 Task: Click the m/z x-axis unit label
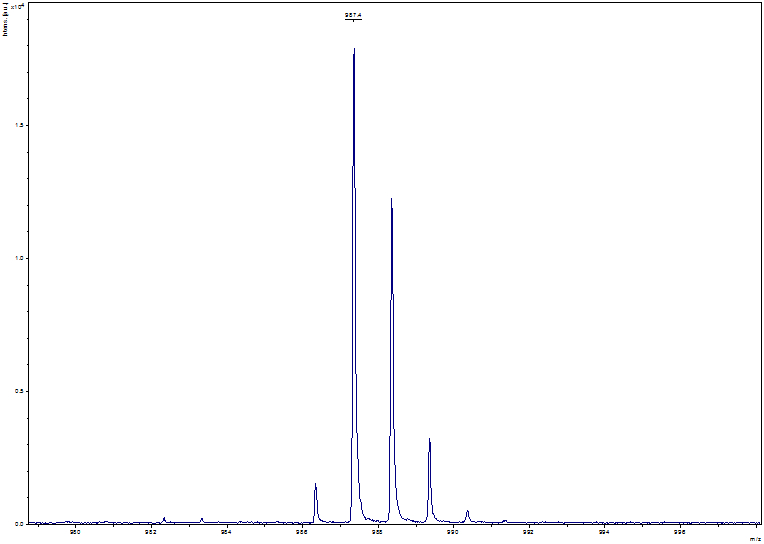click(750, 535)
